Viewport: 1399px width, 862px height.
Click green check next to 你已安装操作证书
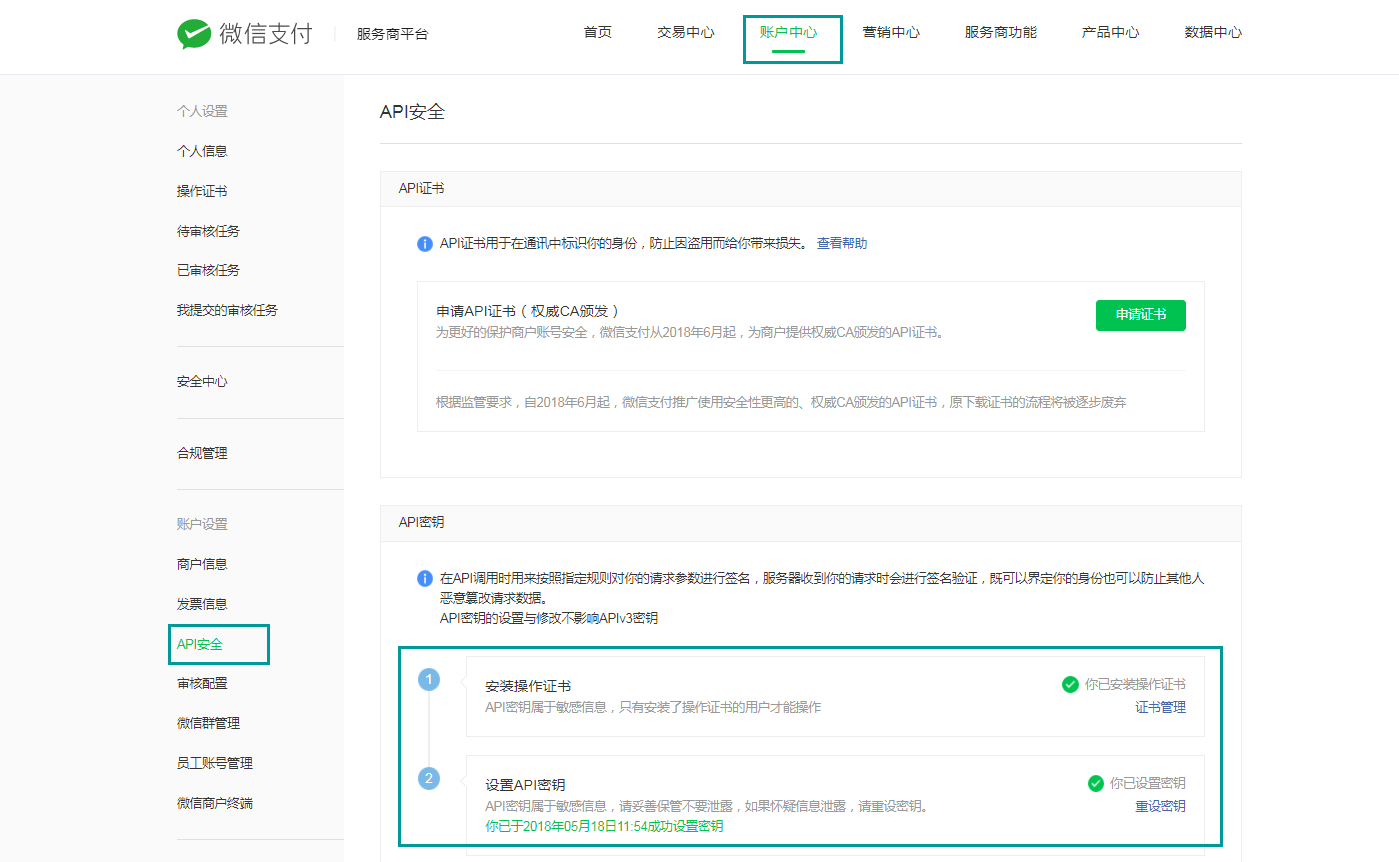1070,684
